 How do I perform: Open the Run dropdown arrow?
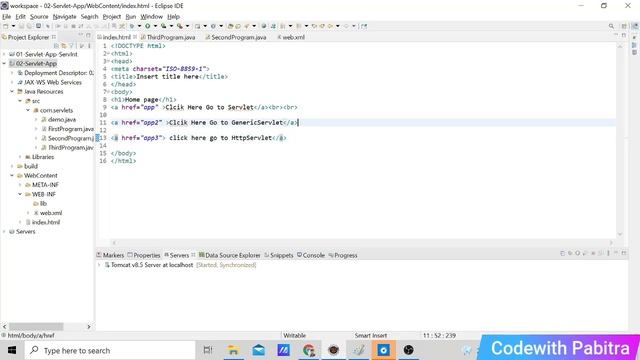click(x=155, y=26)
